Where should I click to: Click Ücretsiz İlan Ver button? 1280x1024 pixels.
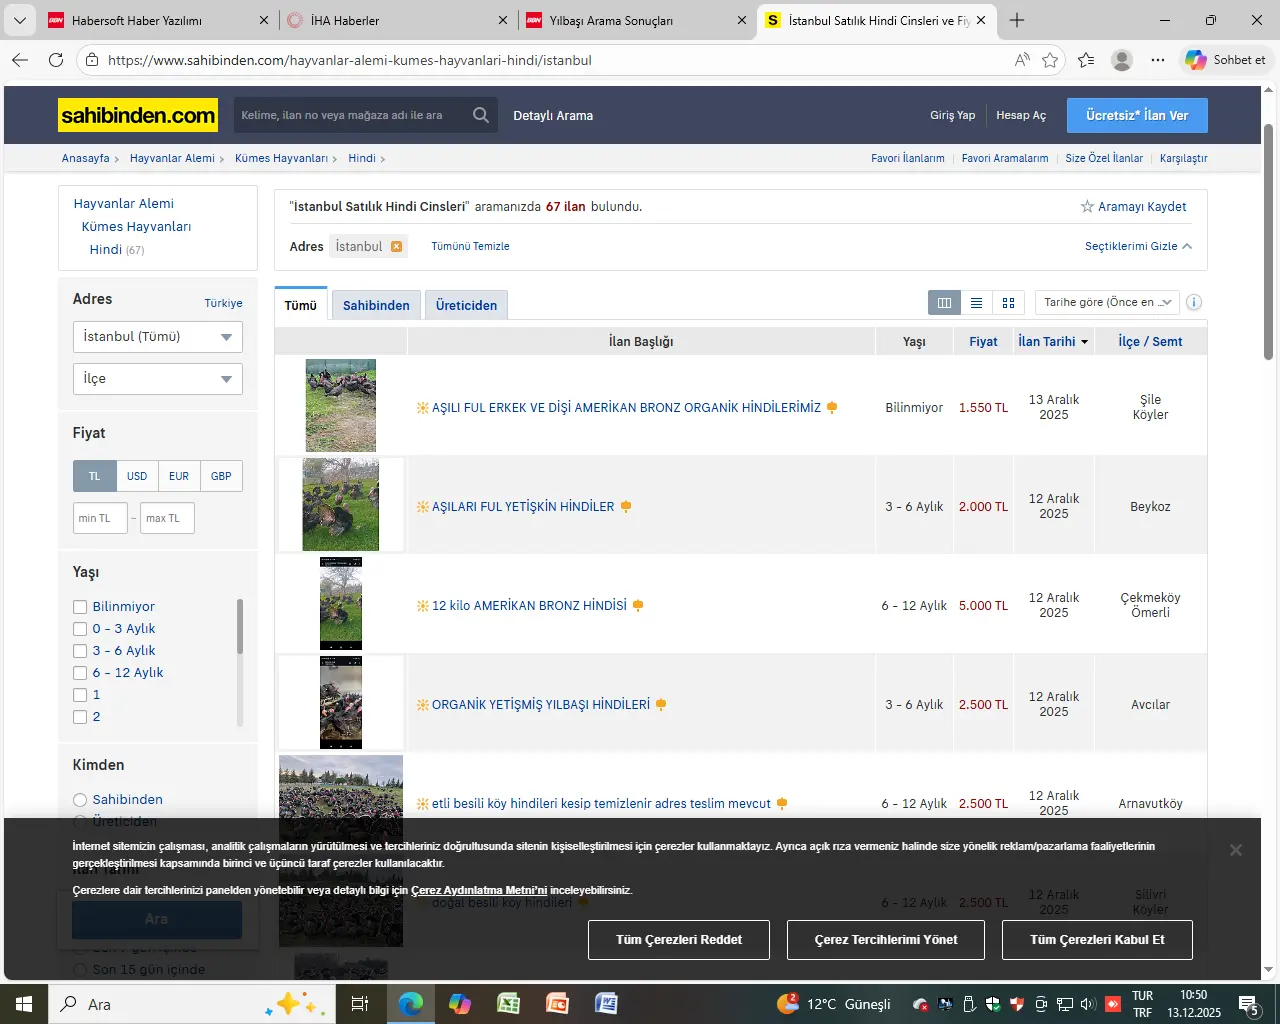[x=1136, y=115]
